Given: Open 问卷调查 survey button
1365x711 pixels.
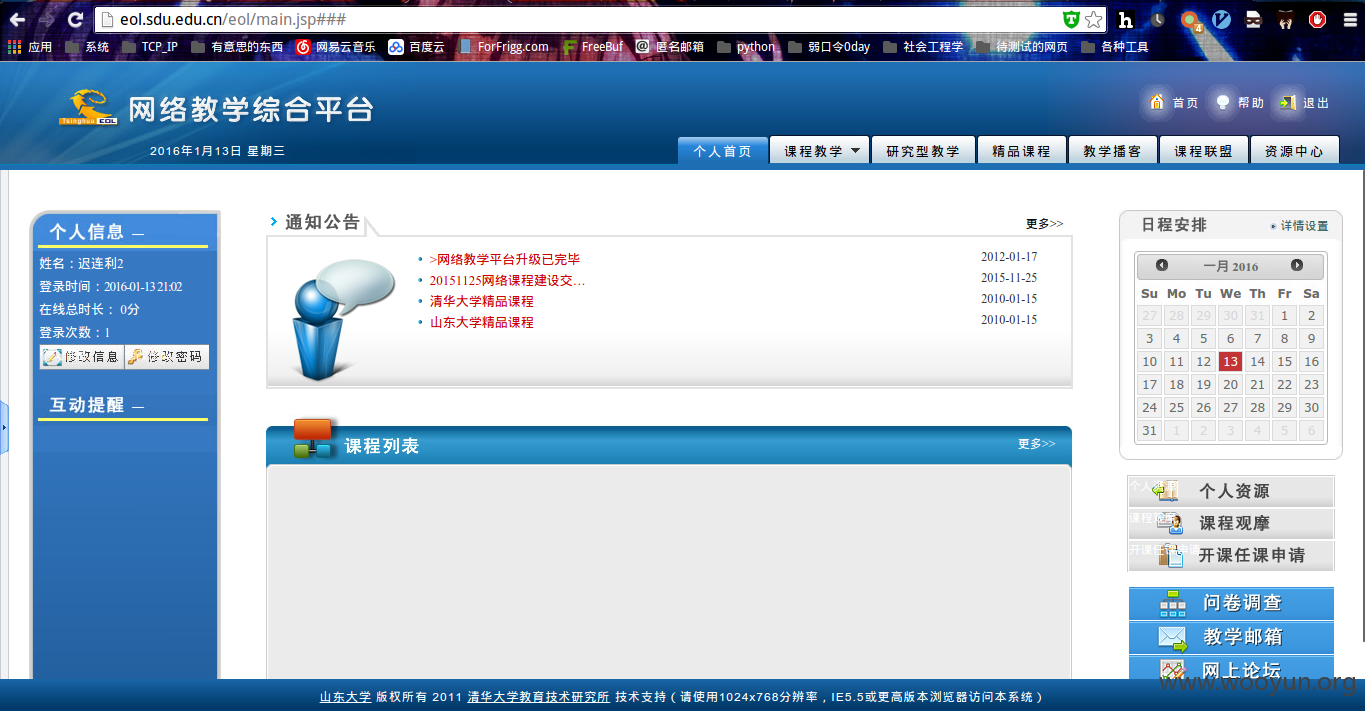Looking at the screenshot, I should pos(1231,603).
